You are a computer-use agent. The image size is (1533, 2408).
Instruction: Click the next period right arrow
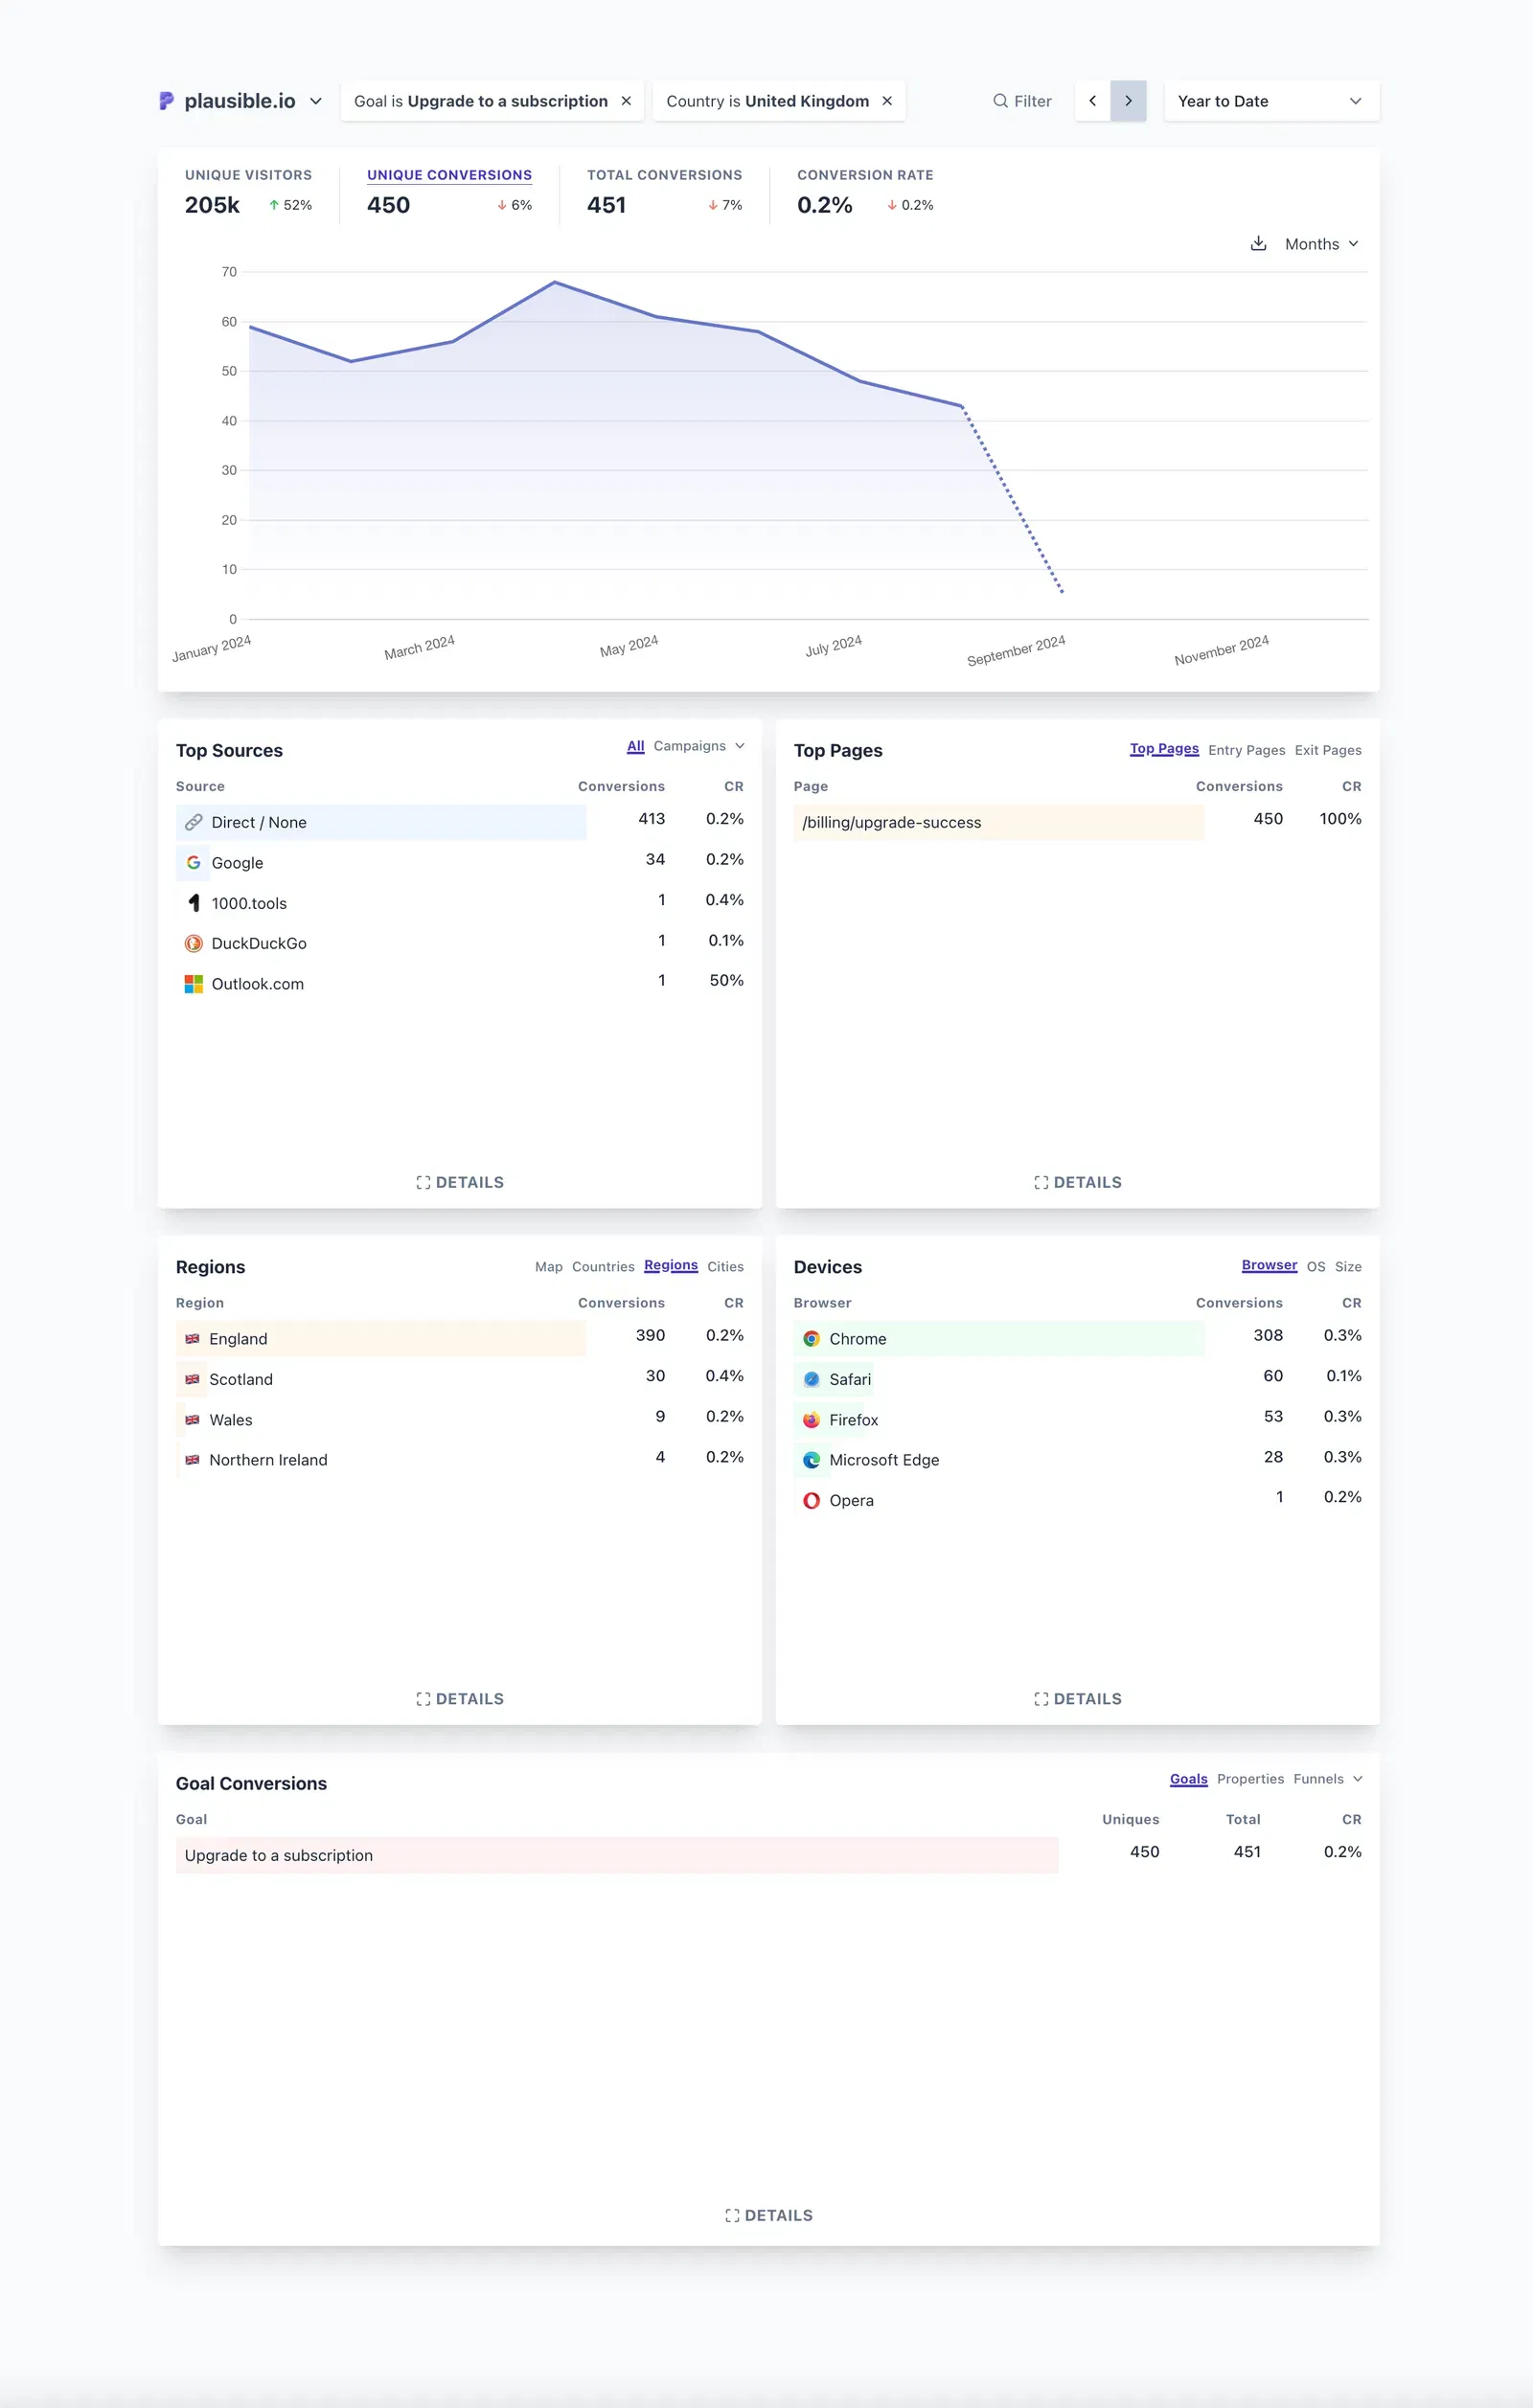1128,101
